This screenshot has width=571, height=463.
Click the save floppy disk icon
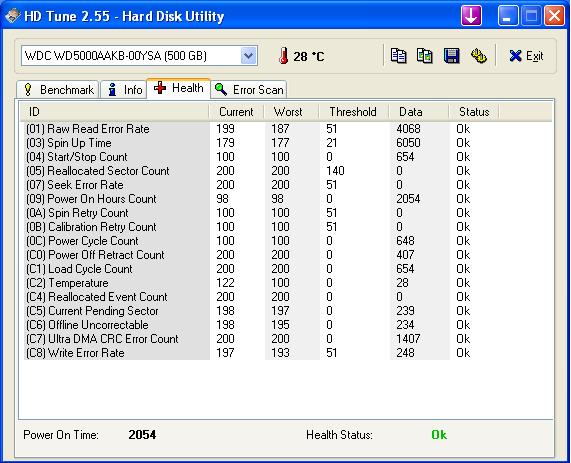pyautogui.click(x=452, y=56)
